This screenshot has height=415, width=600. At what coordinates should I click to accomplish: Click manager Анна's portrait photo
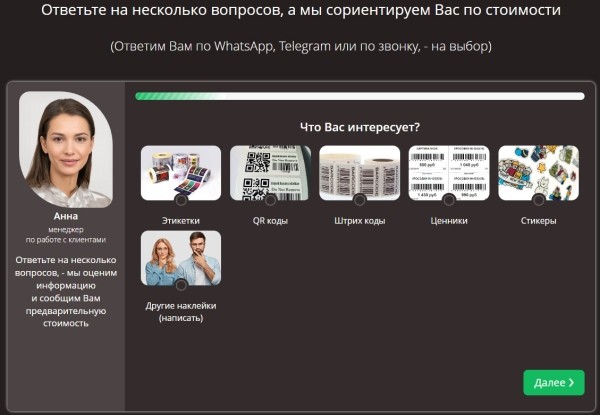[x=66, y=150]
